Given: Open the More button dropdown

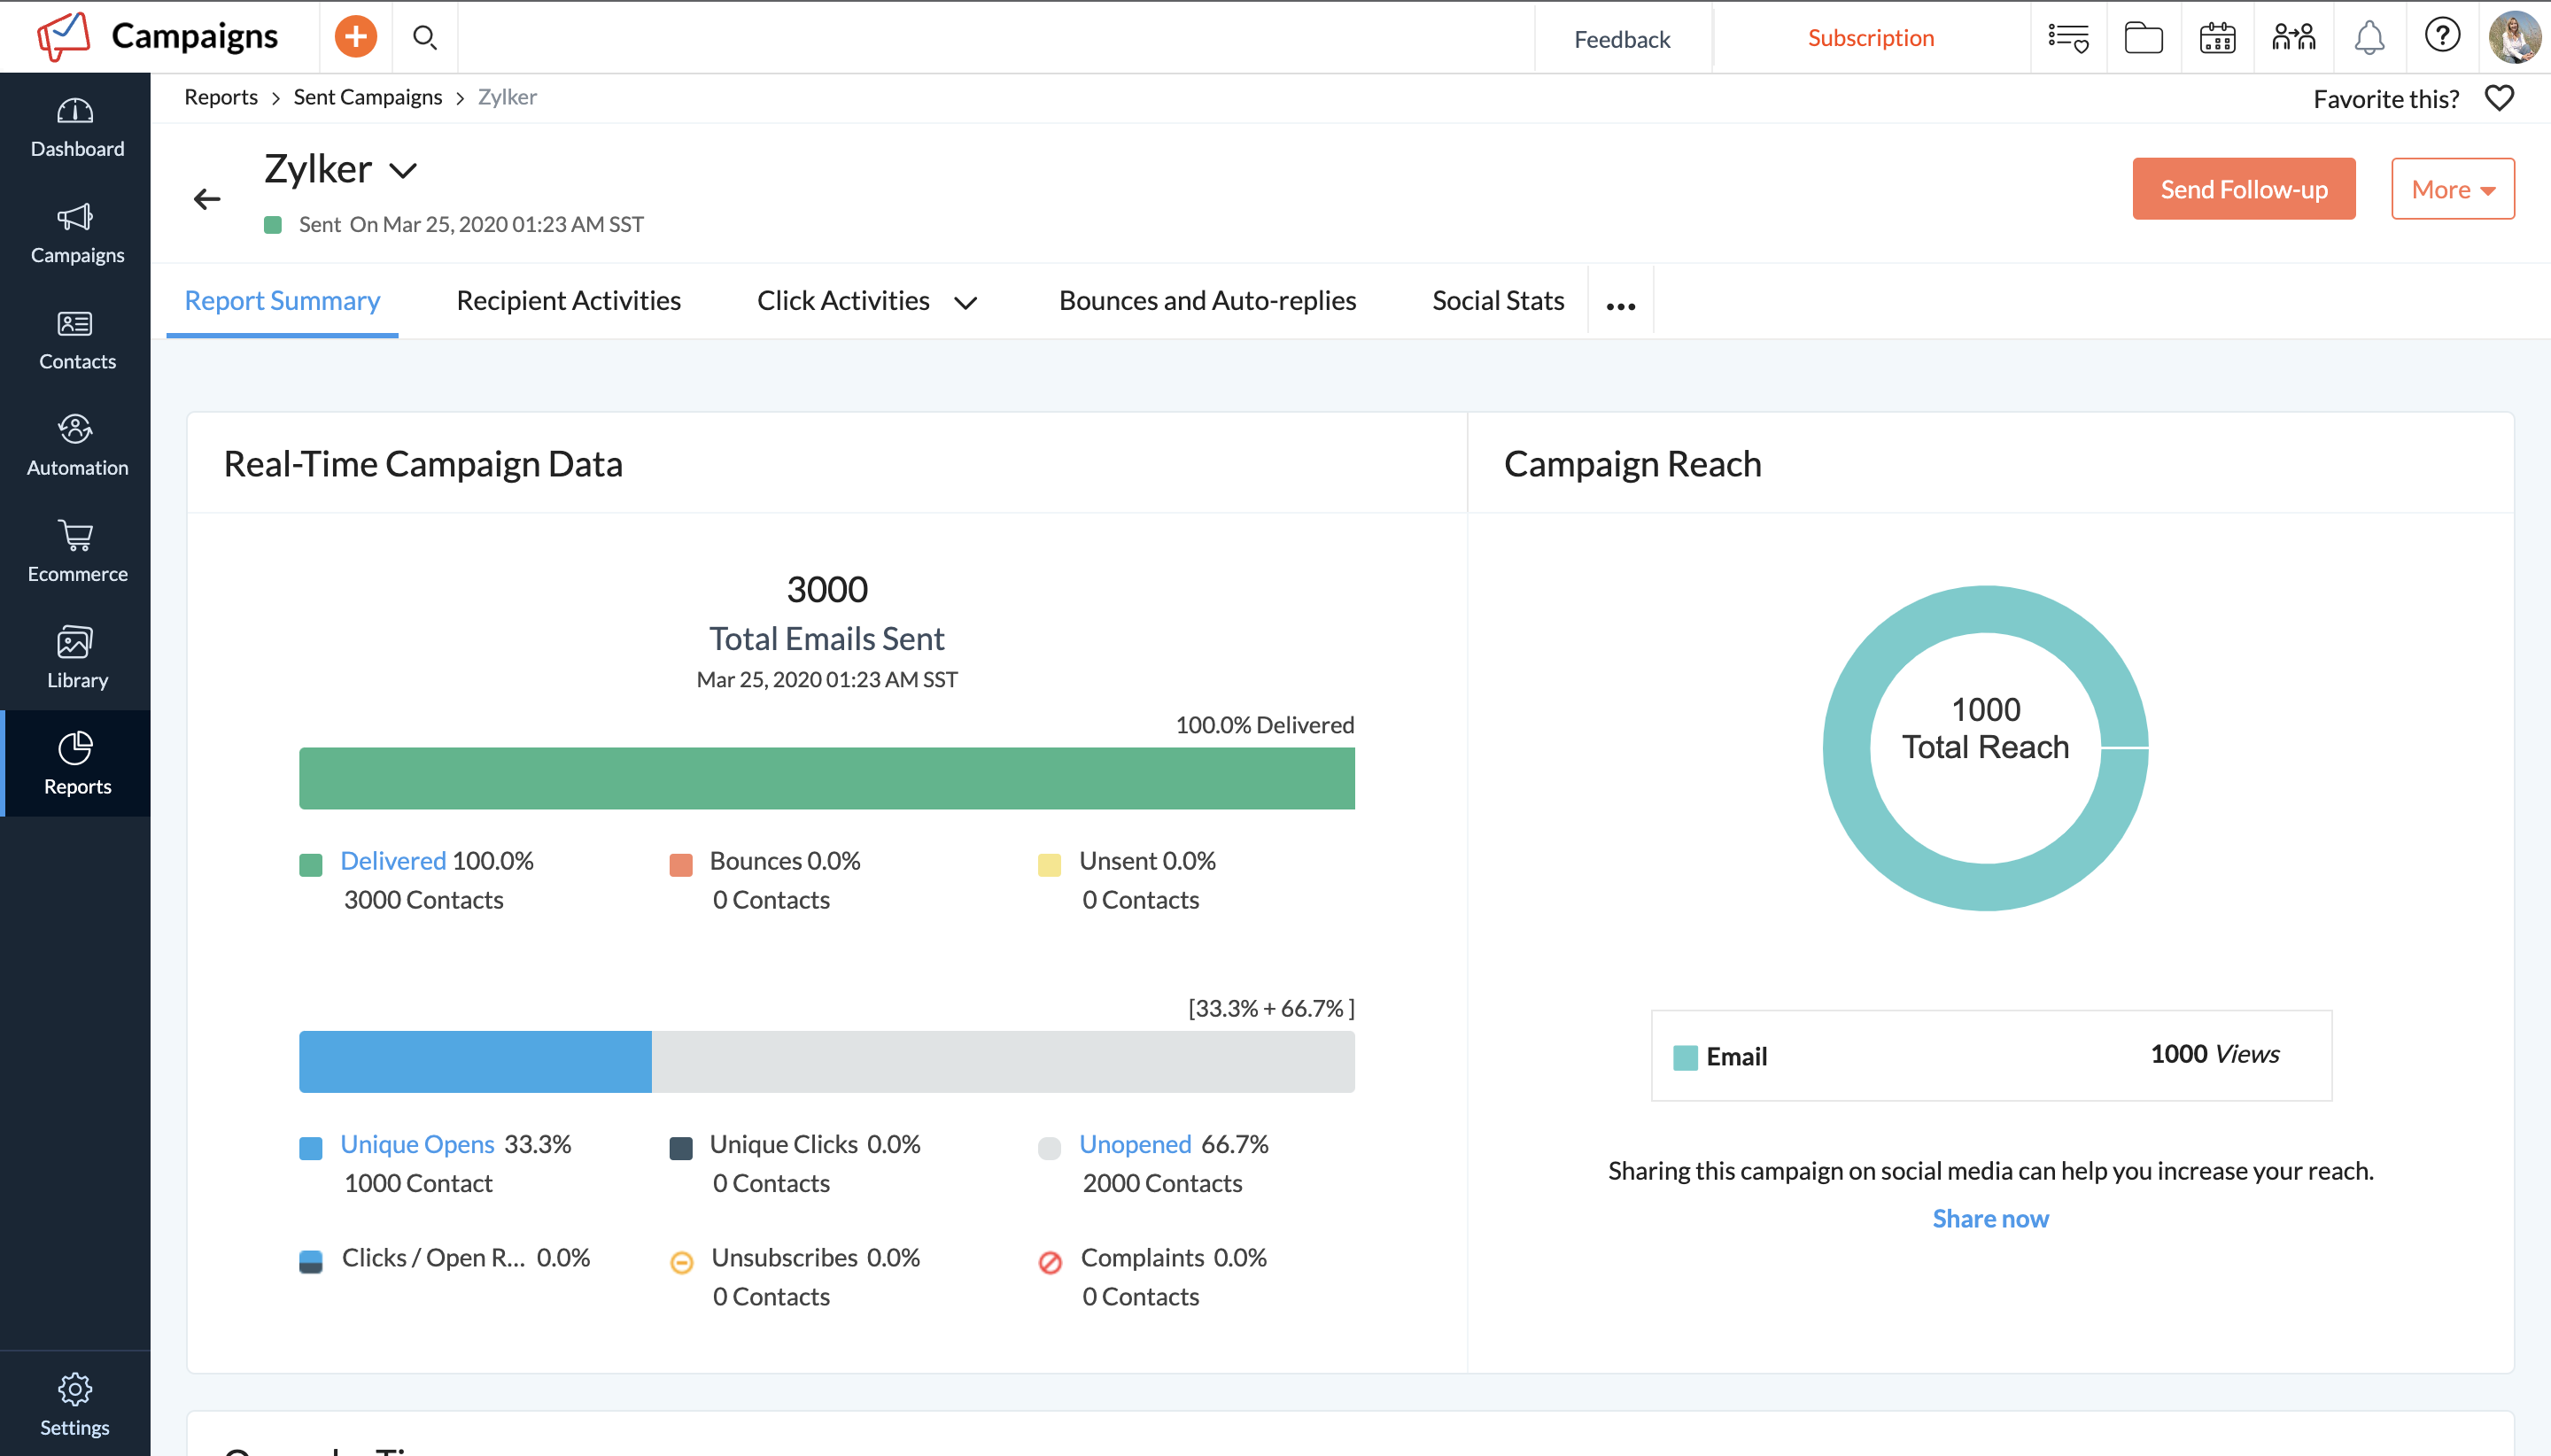Looking at the screenshot, I should click(2451, 188).
